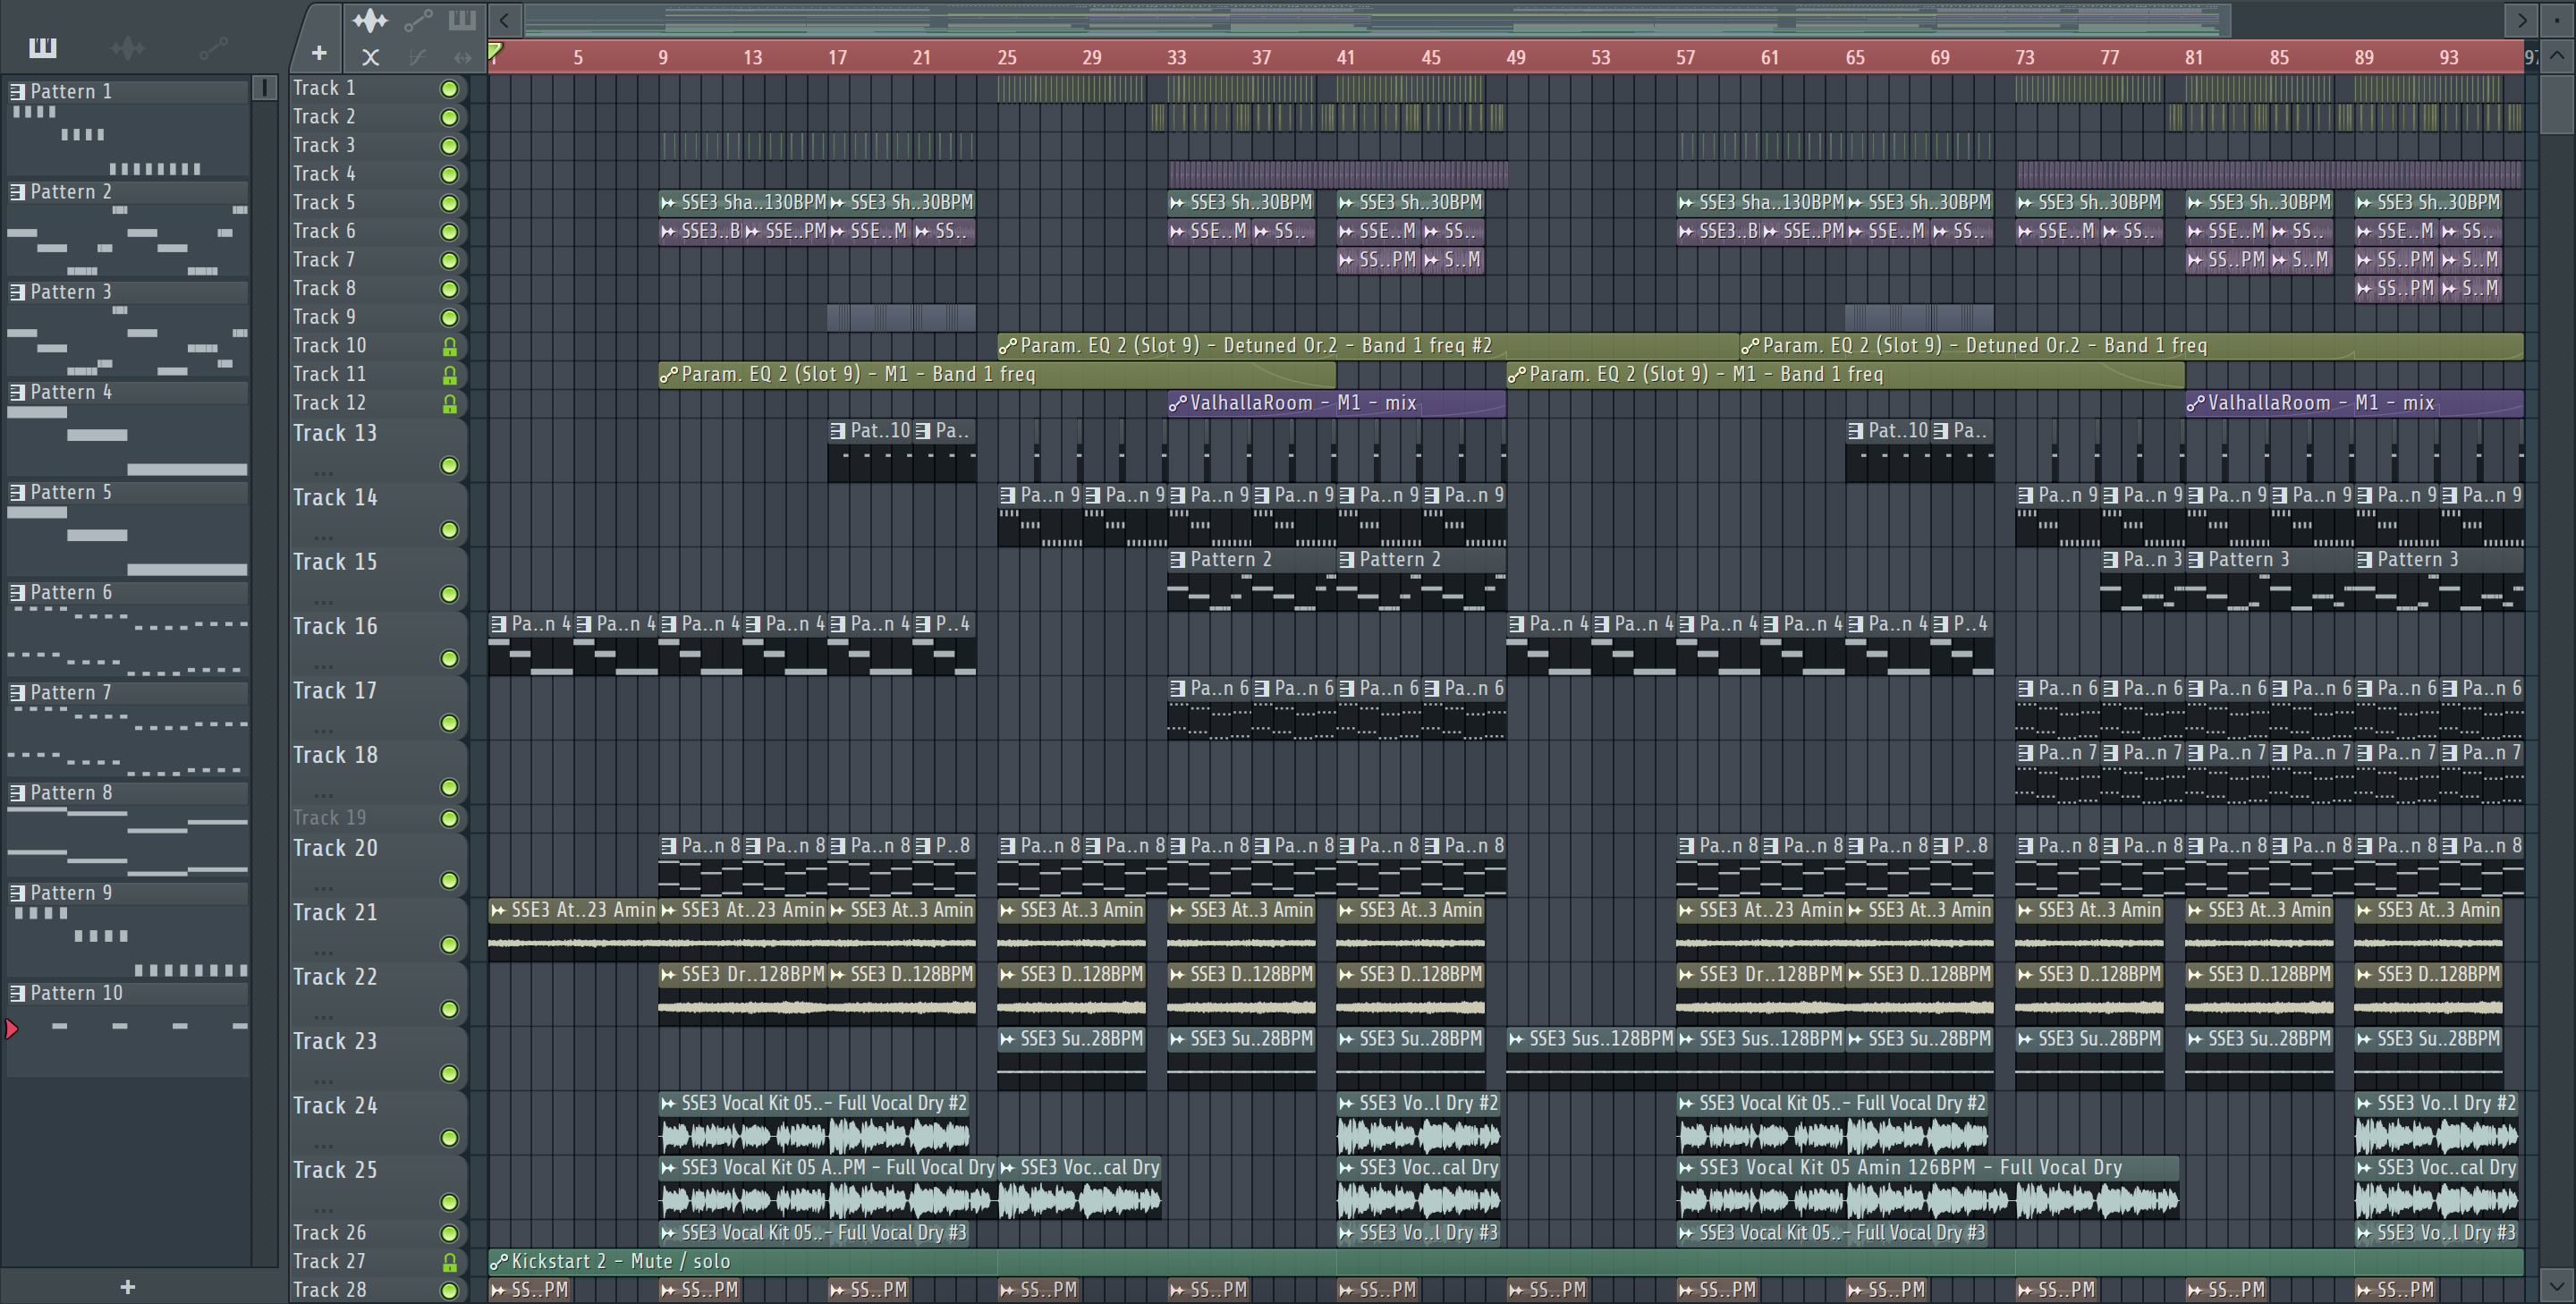
Task: Open clip menu of Pa..n 3 clip on Track 15
Action: 2111,560
